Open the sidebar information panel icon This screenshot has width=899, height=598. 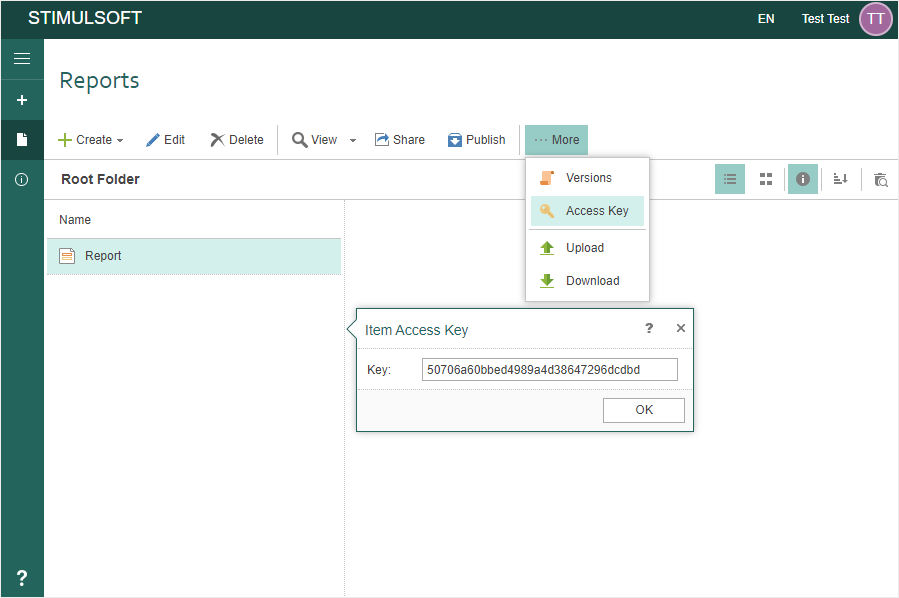pyautogui.click(x=22, y=179)
